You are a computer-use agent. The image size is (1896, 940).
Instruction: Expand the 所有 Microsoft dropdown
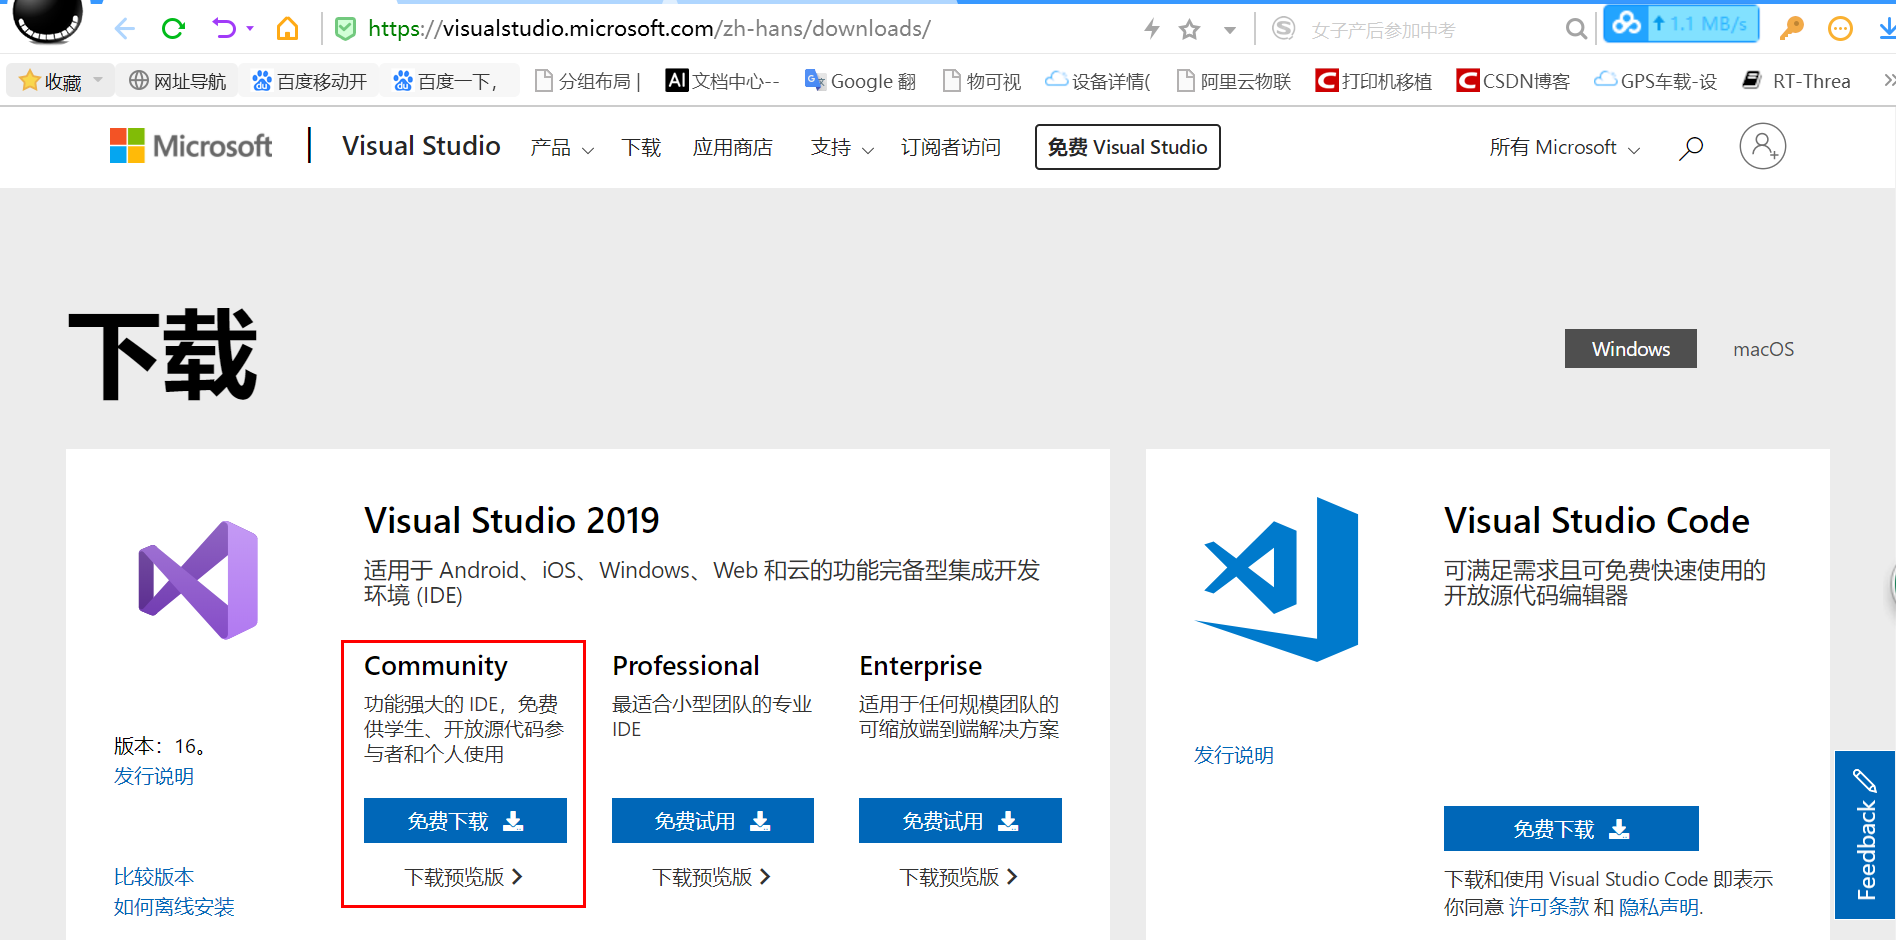(1565, 148)
